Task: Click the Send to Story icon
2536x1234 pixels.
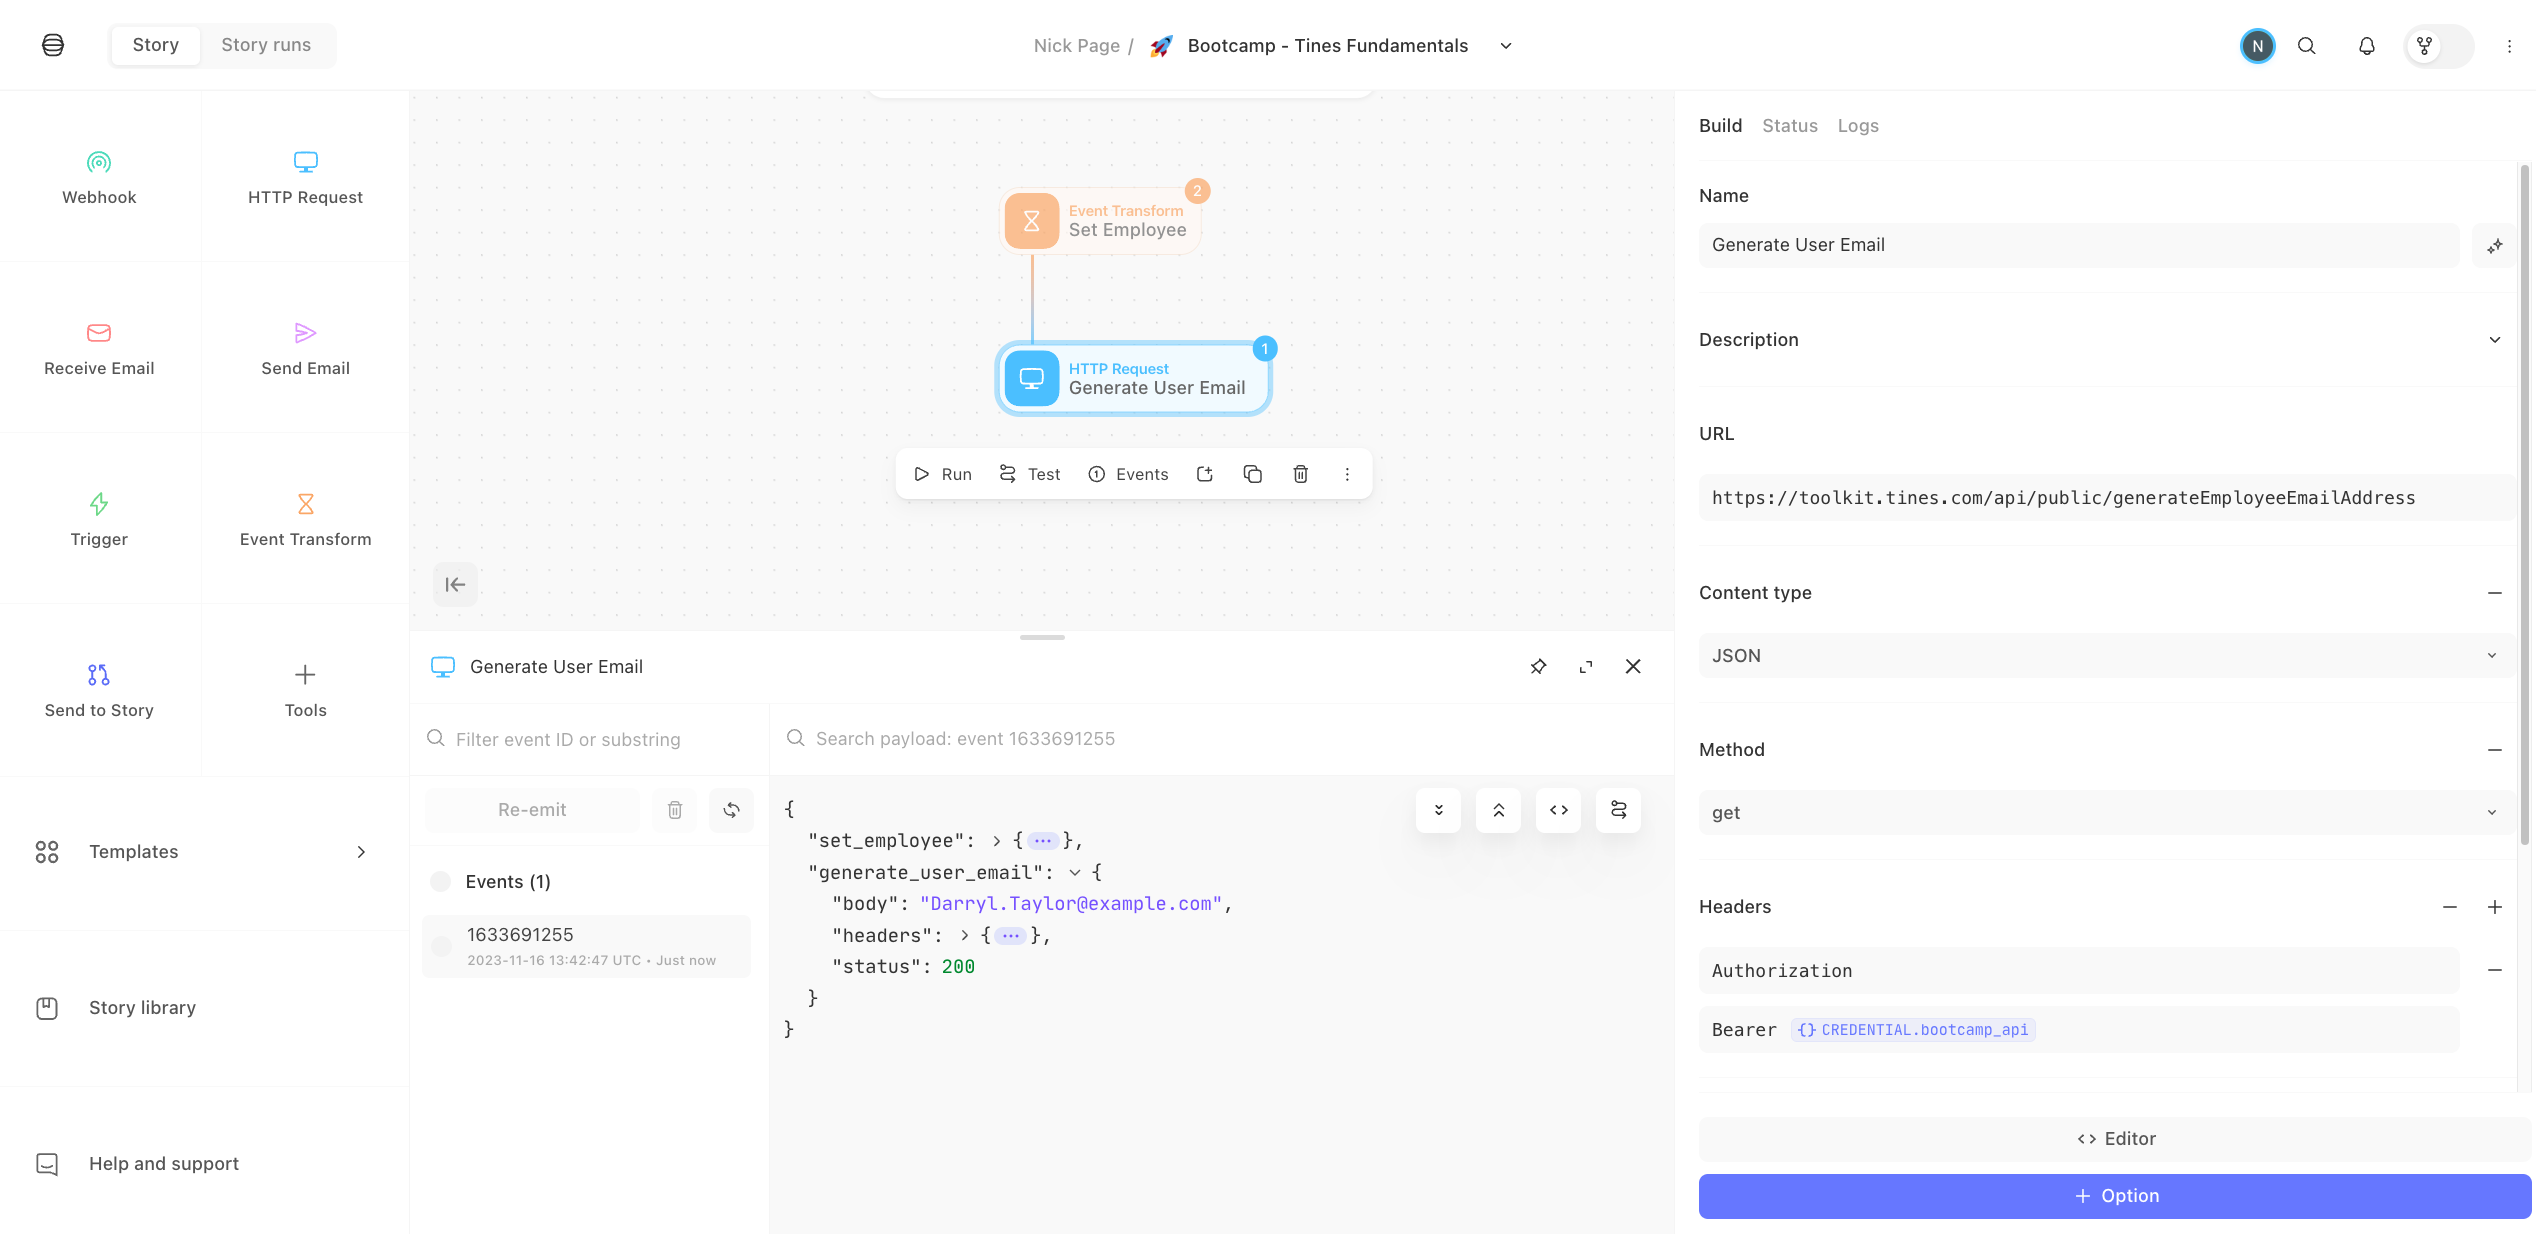Action: click(x=99, y=675)
